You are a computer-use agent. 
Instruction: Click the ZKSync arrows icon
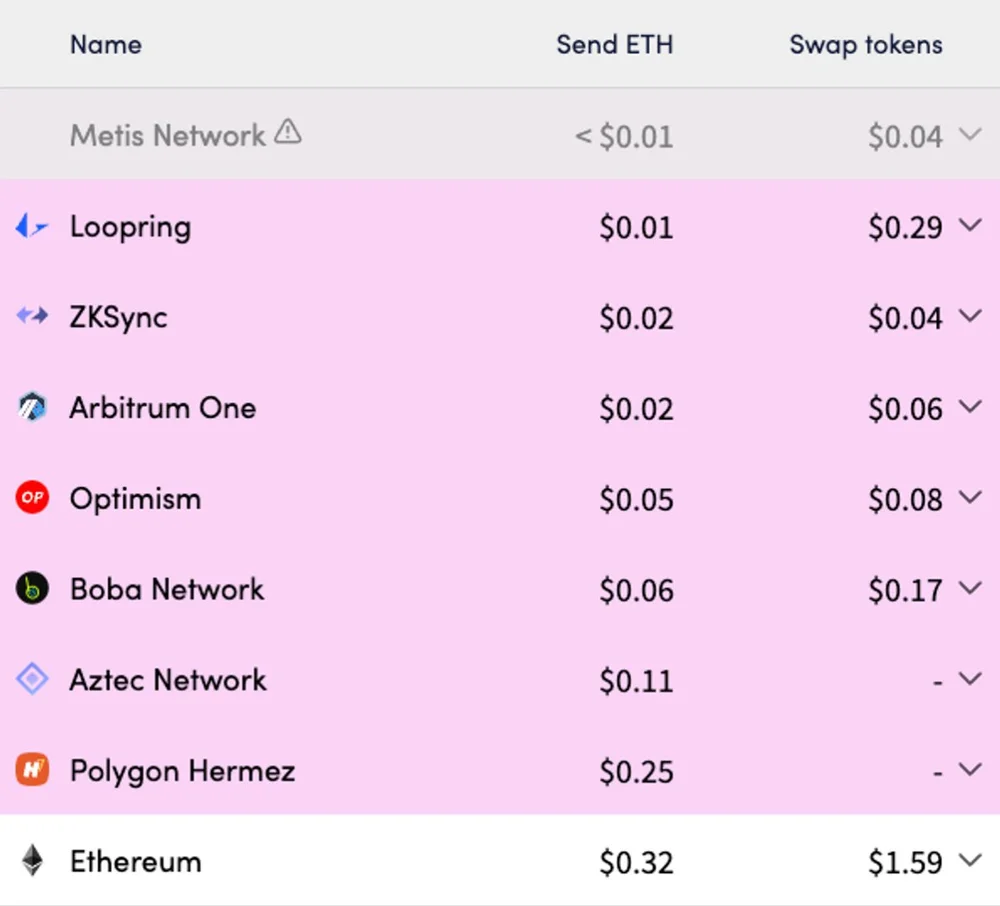(32, 316)
